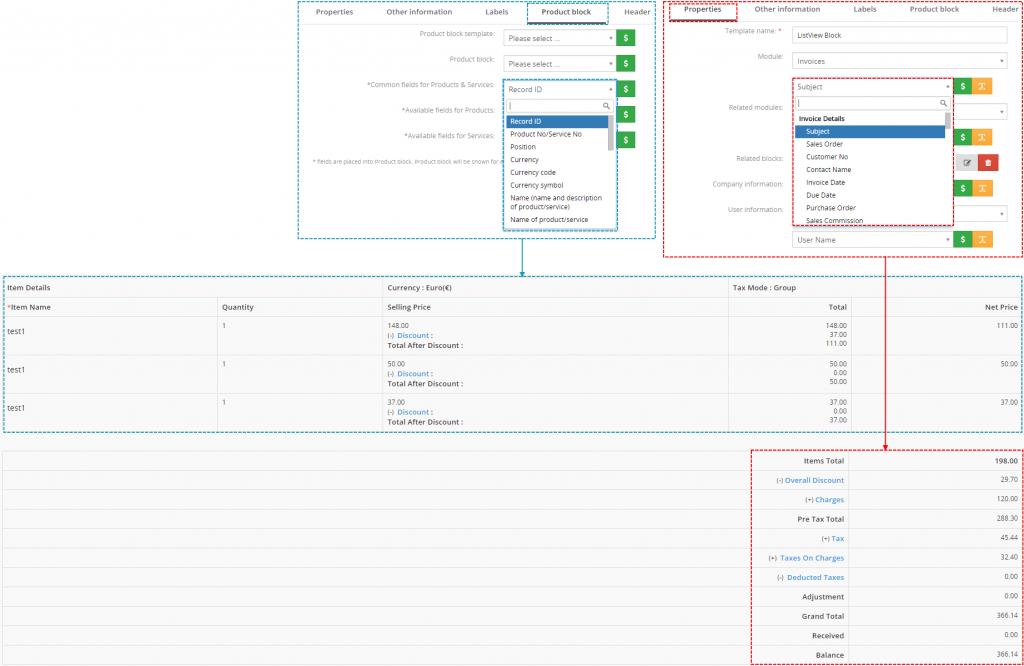Image resolution: width=1024 pixels, height=666 pixels.
Task: Open the Properties tab in right panel
Action: click(702, 10)
